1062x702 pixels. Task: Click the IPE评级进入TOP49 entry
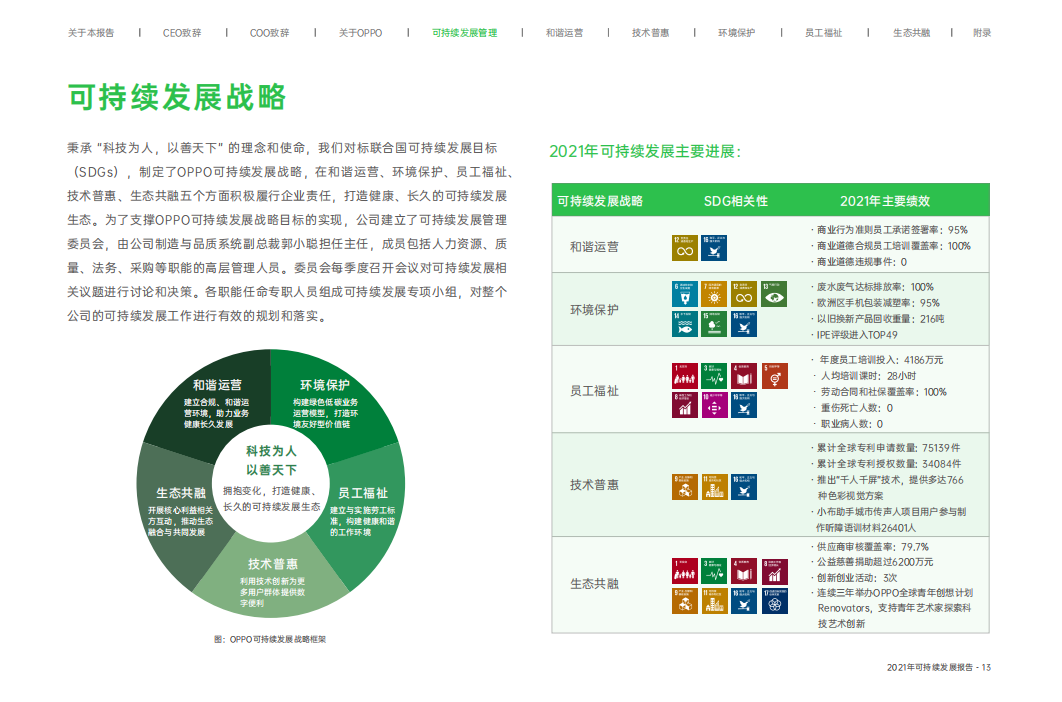click(853, 335)
